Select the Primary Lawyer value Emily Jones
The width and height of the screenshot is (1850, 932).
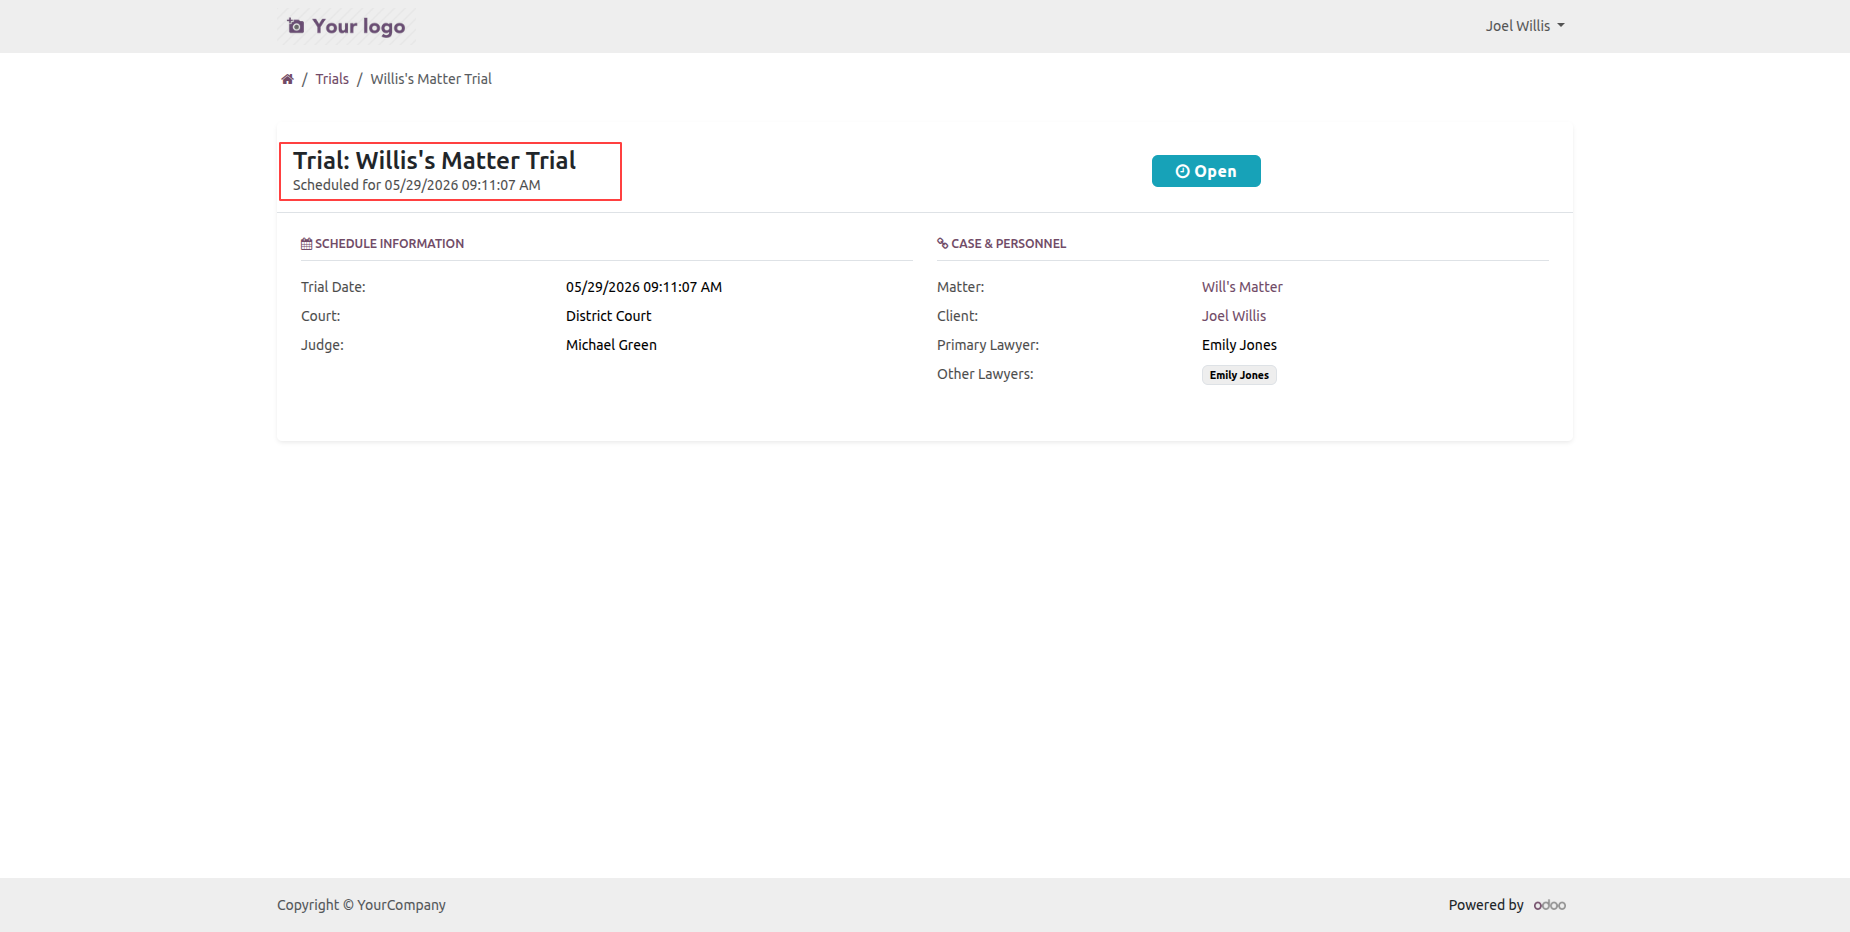(1239, 345)
